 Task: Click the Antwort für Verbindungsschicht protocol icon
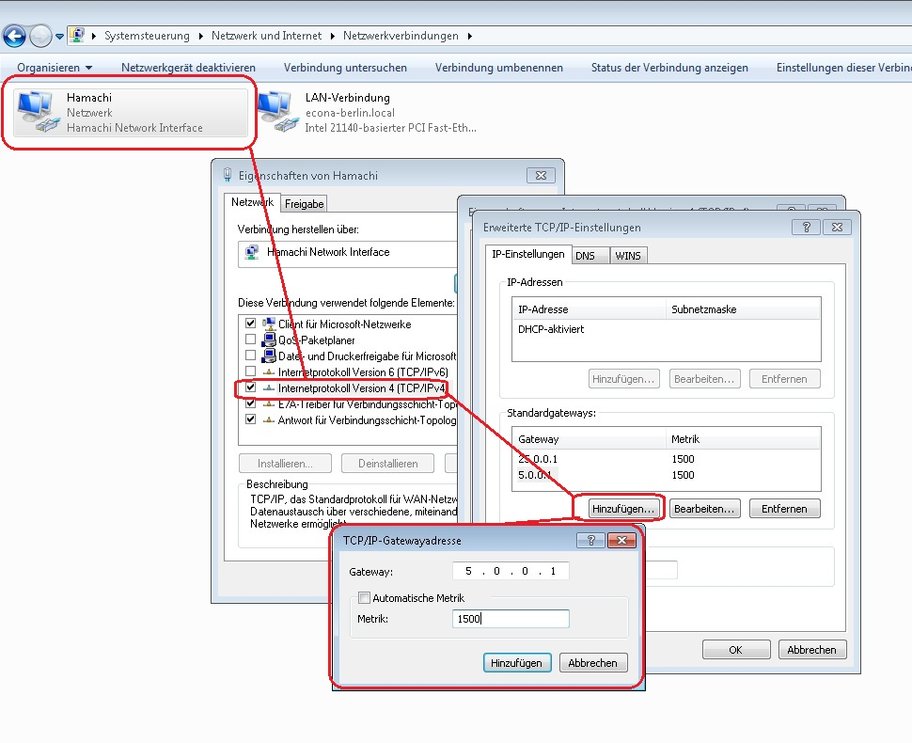[x=268, y=420]
